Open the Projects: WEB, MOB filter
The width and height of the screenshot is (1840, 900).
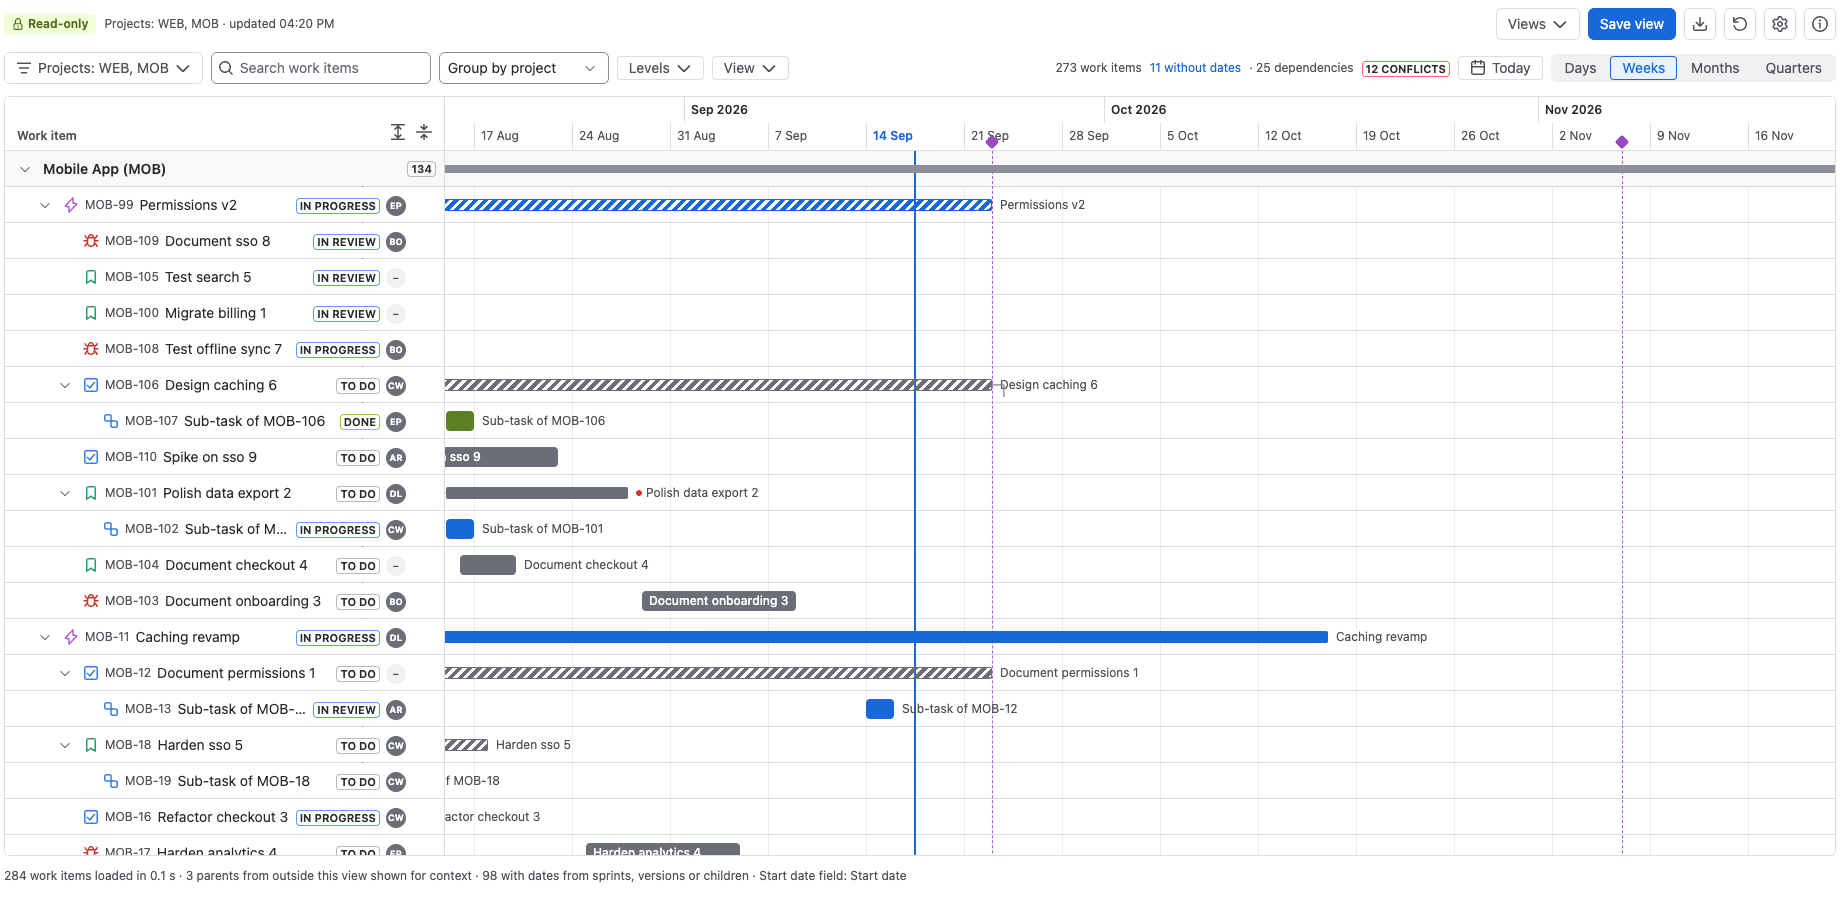[104, 68]
